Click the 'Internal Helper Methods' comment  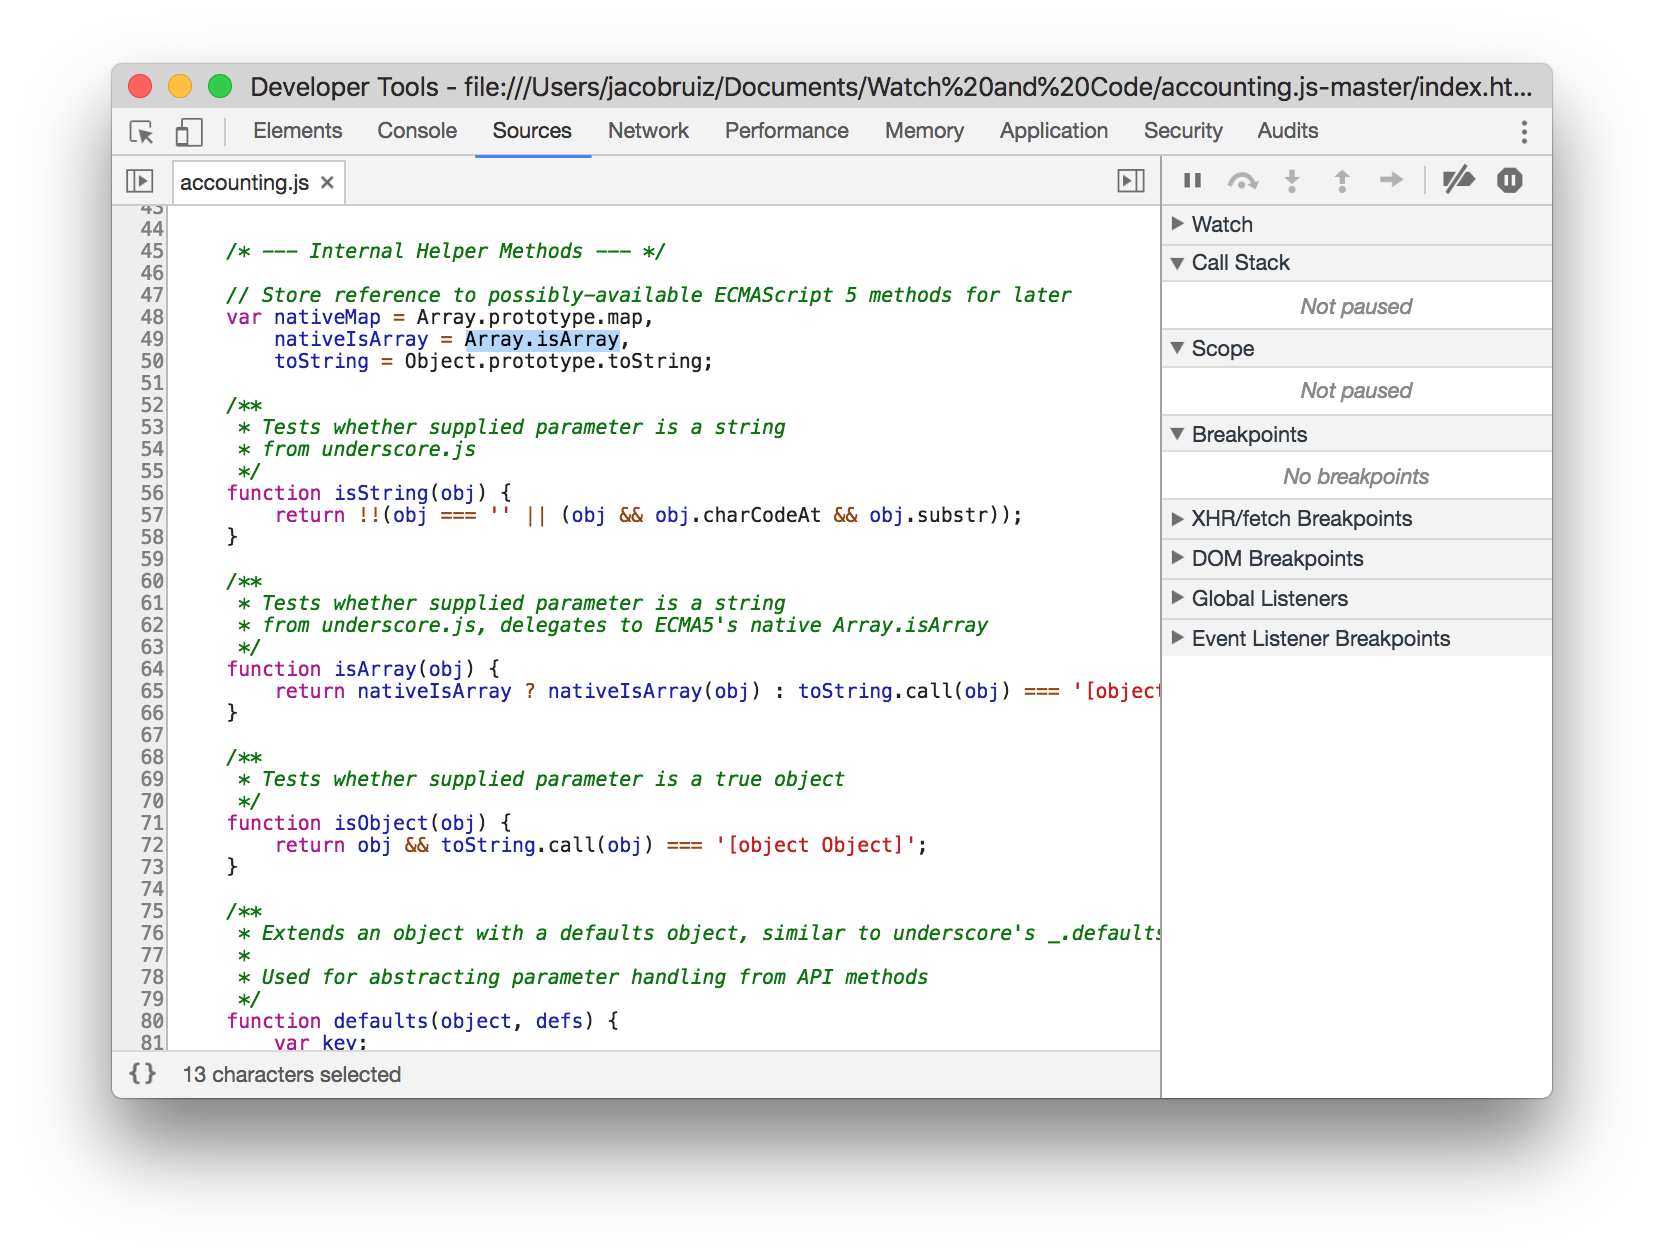pyautogui.click(x=446, y=251)
